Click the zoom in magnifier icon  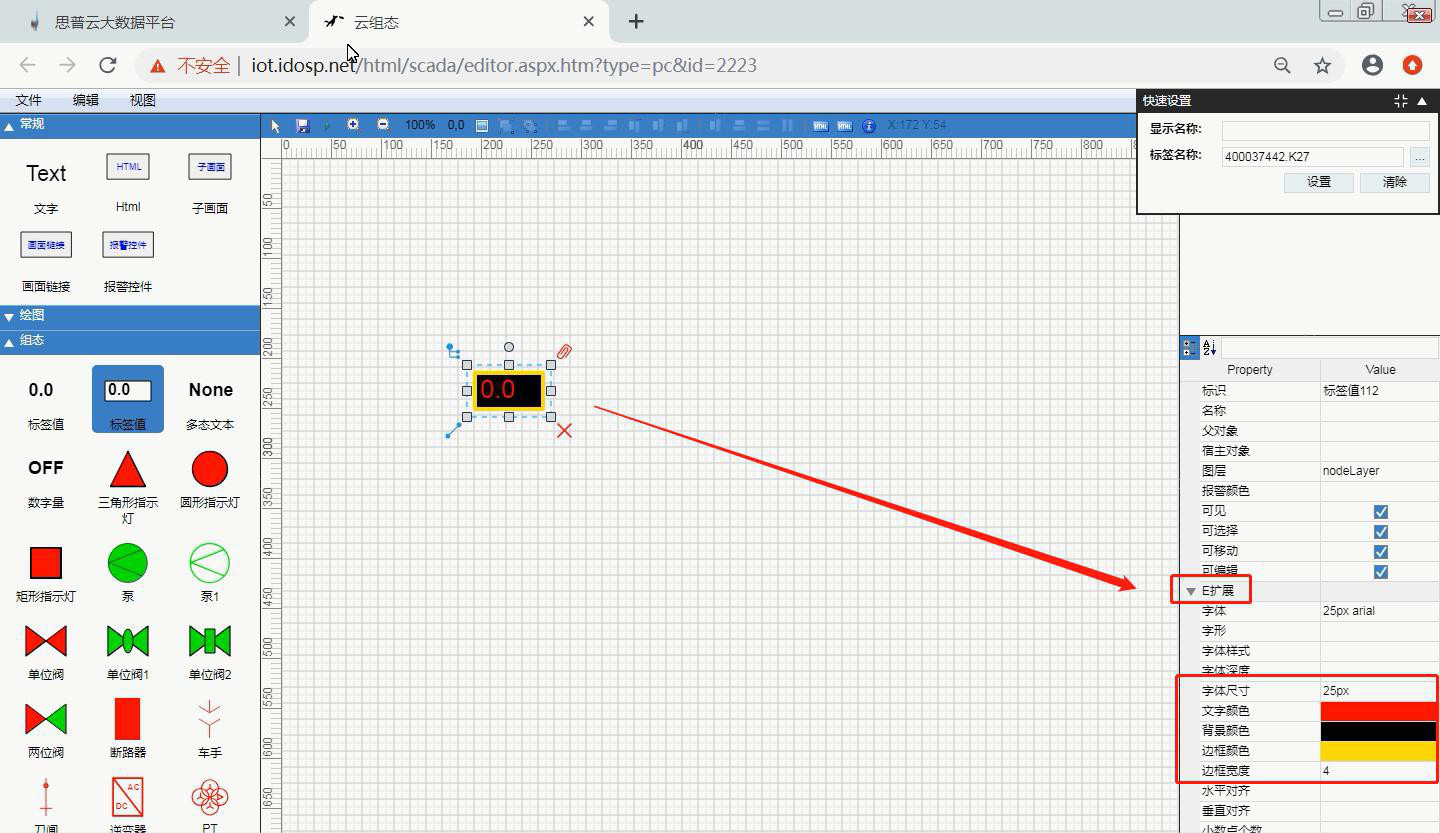point(353,125)
